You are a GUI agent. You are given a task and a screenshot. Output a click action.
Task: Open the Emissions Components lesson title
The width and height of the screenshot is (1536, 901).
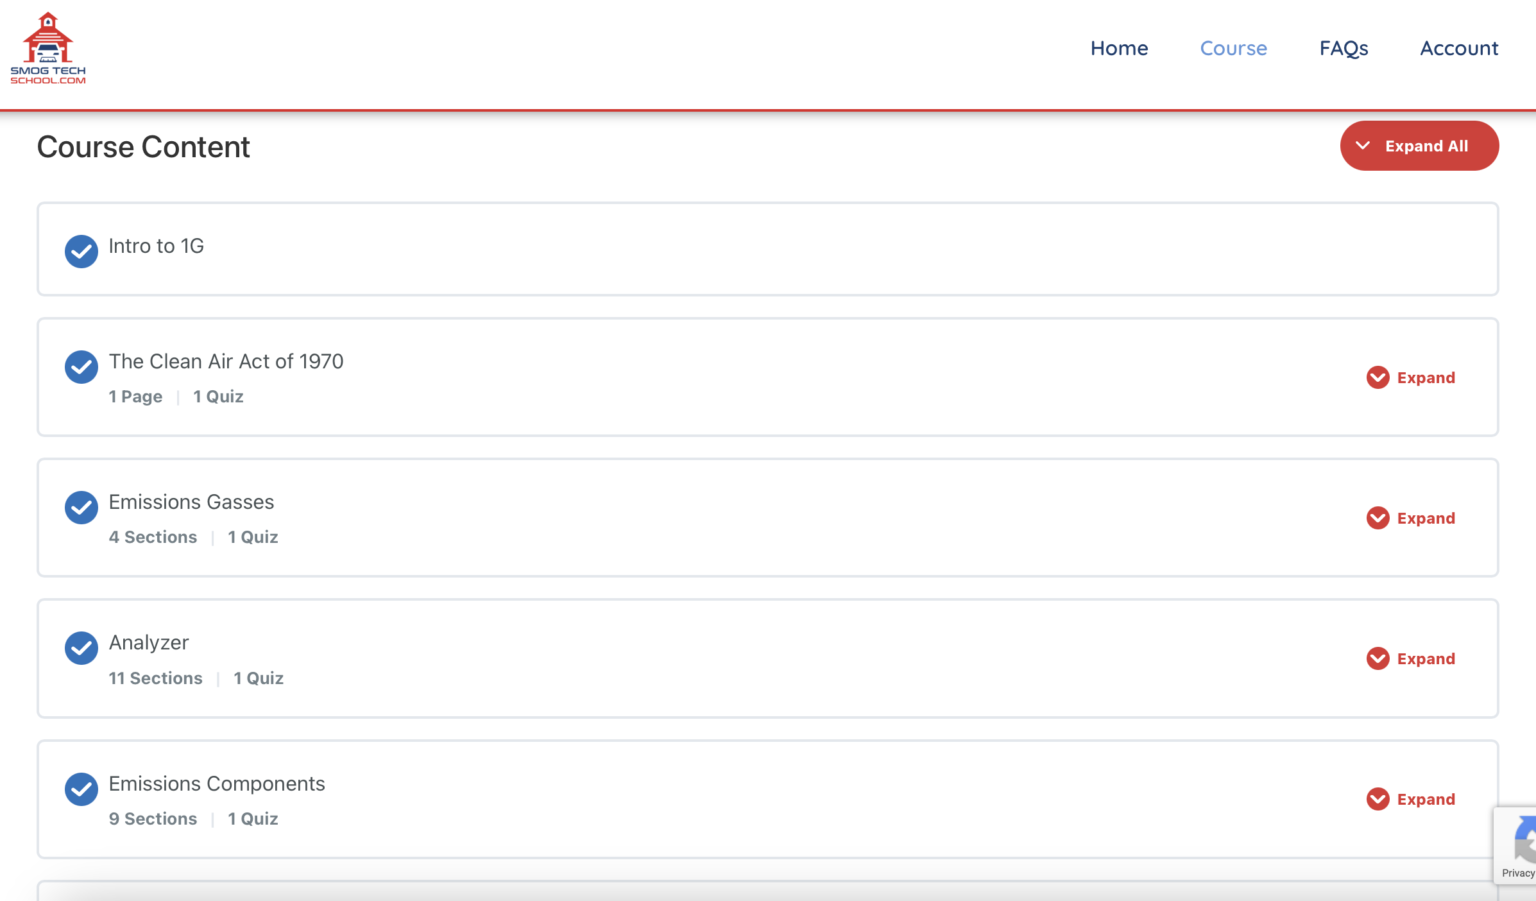click(x=217, y=784)
